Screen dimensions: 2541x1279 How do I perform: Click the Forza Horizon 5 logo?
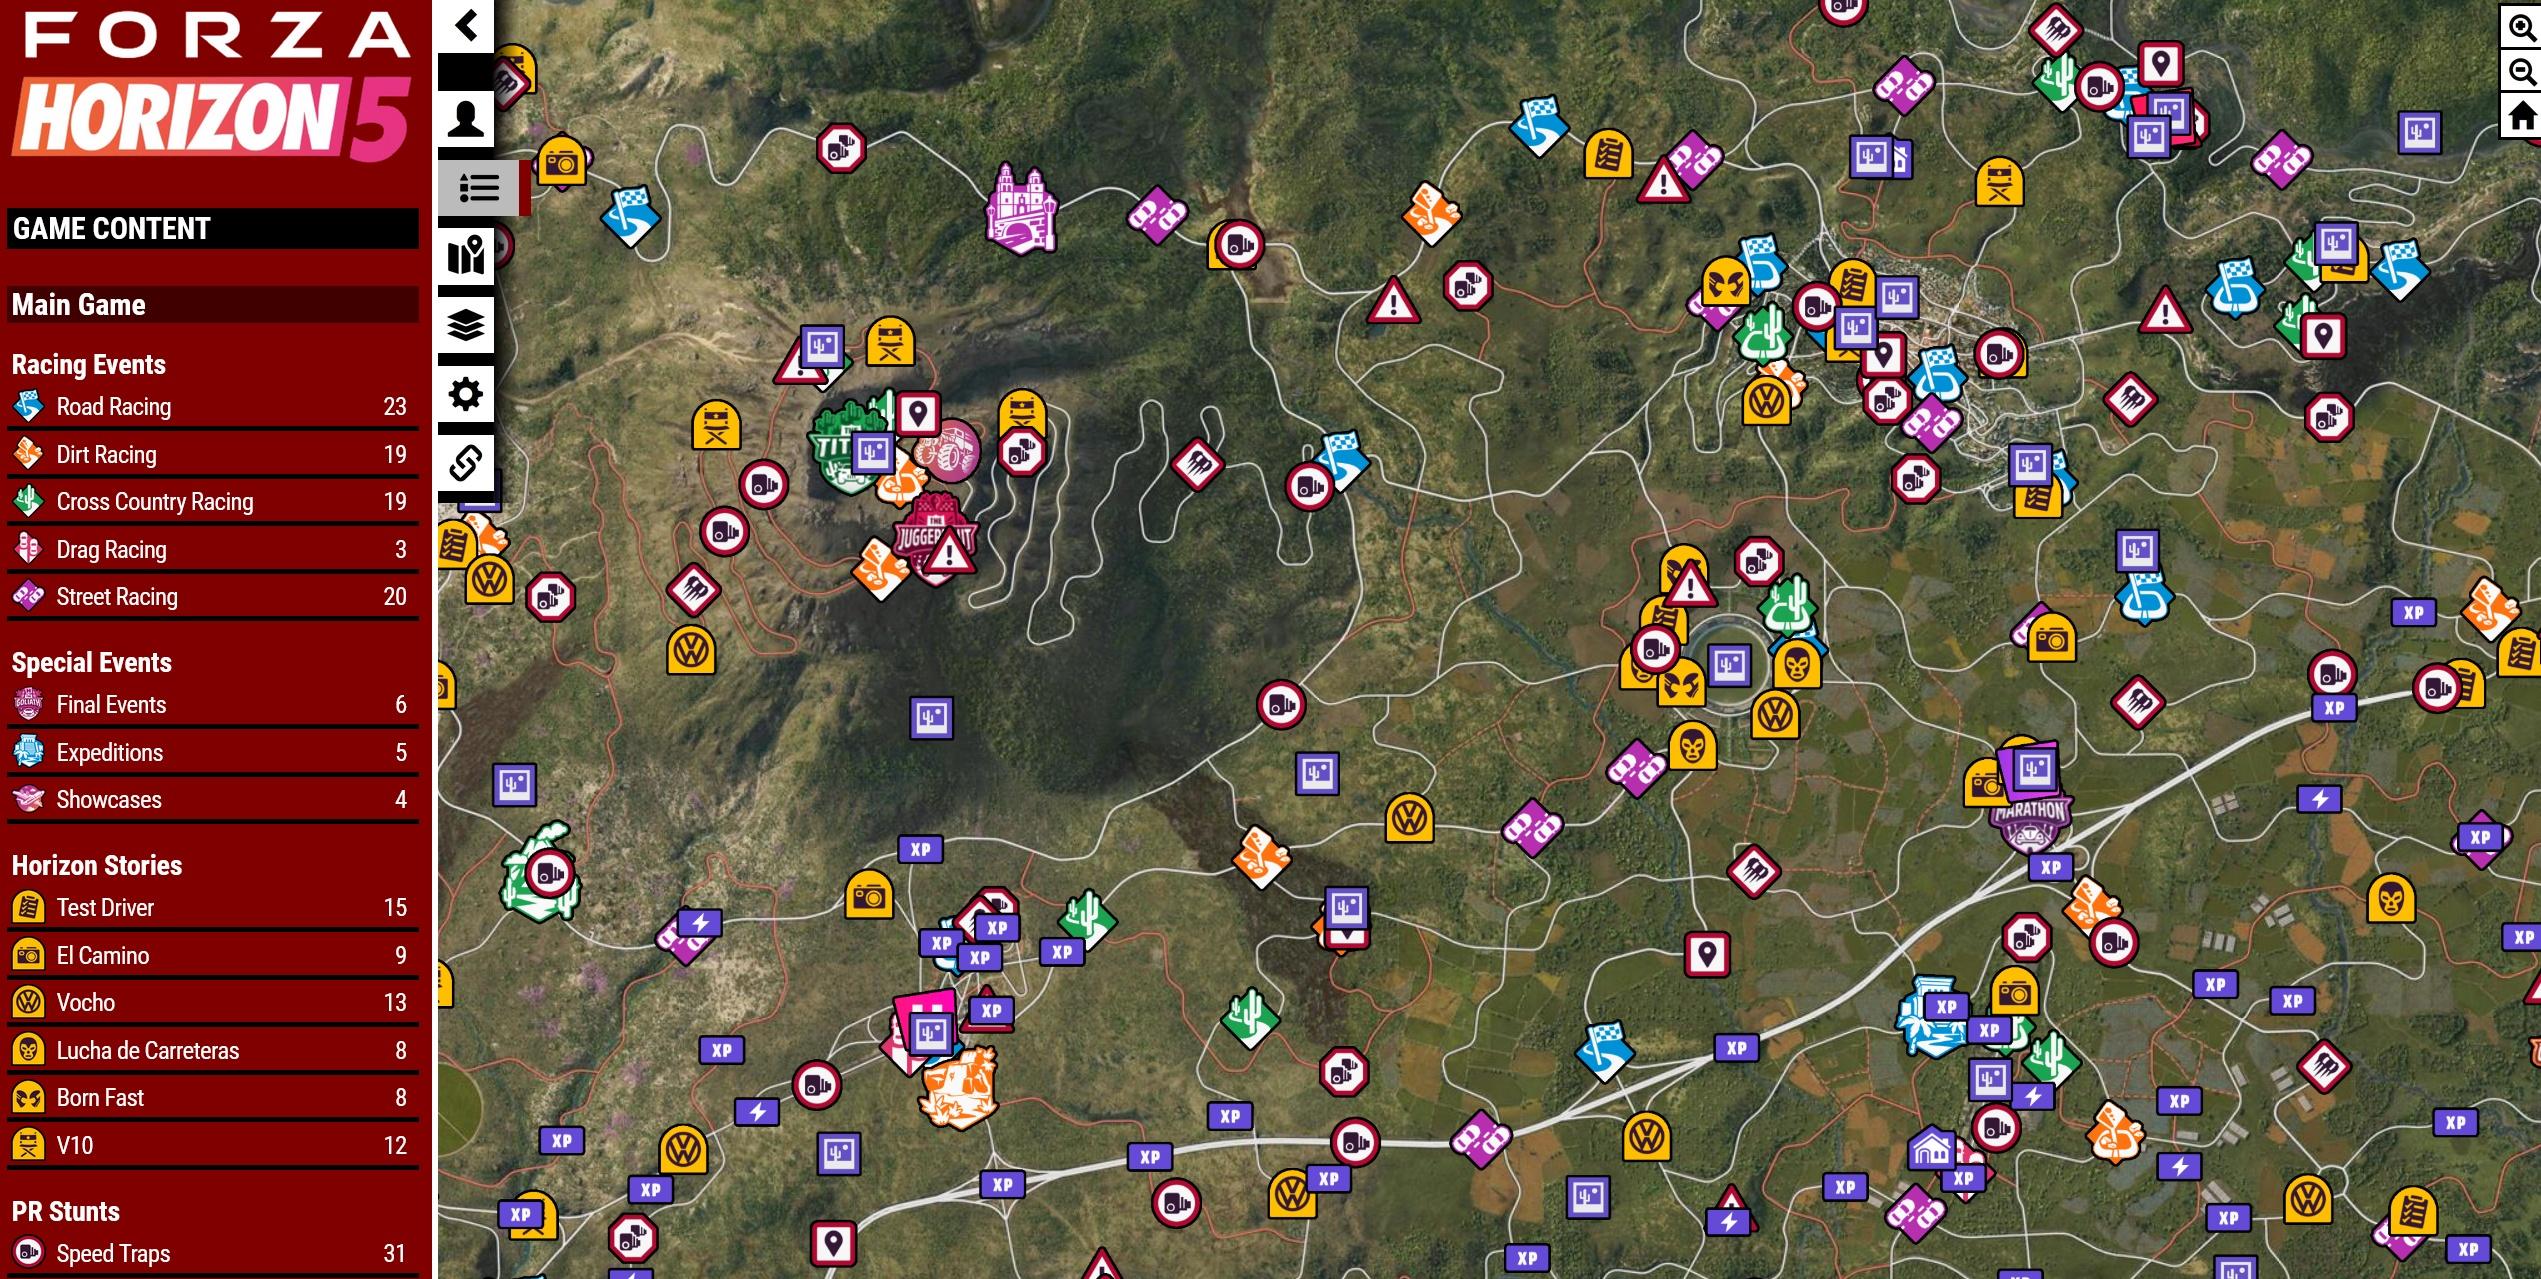(x=214, y=86)
